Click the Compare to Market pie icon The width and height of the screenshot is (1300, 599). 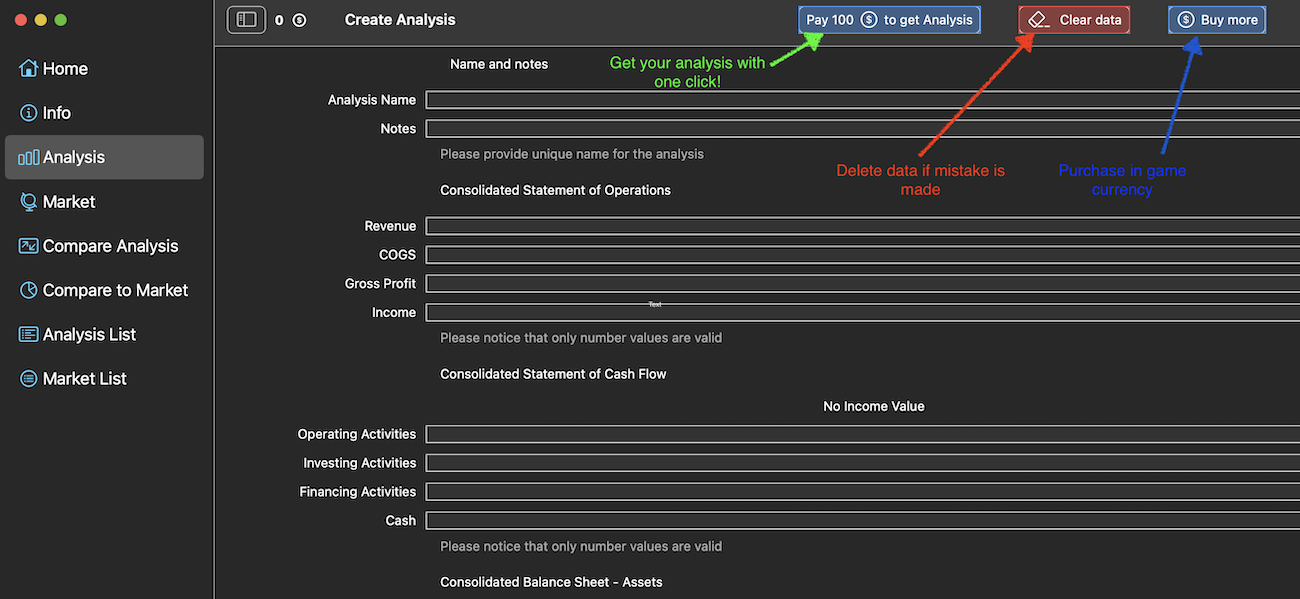click(29, 290)
